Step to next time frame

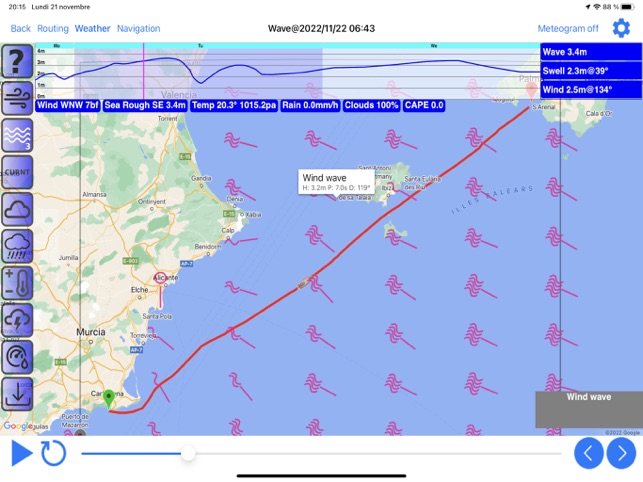[x=621, y=453]
